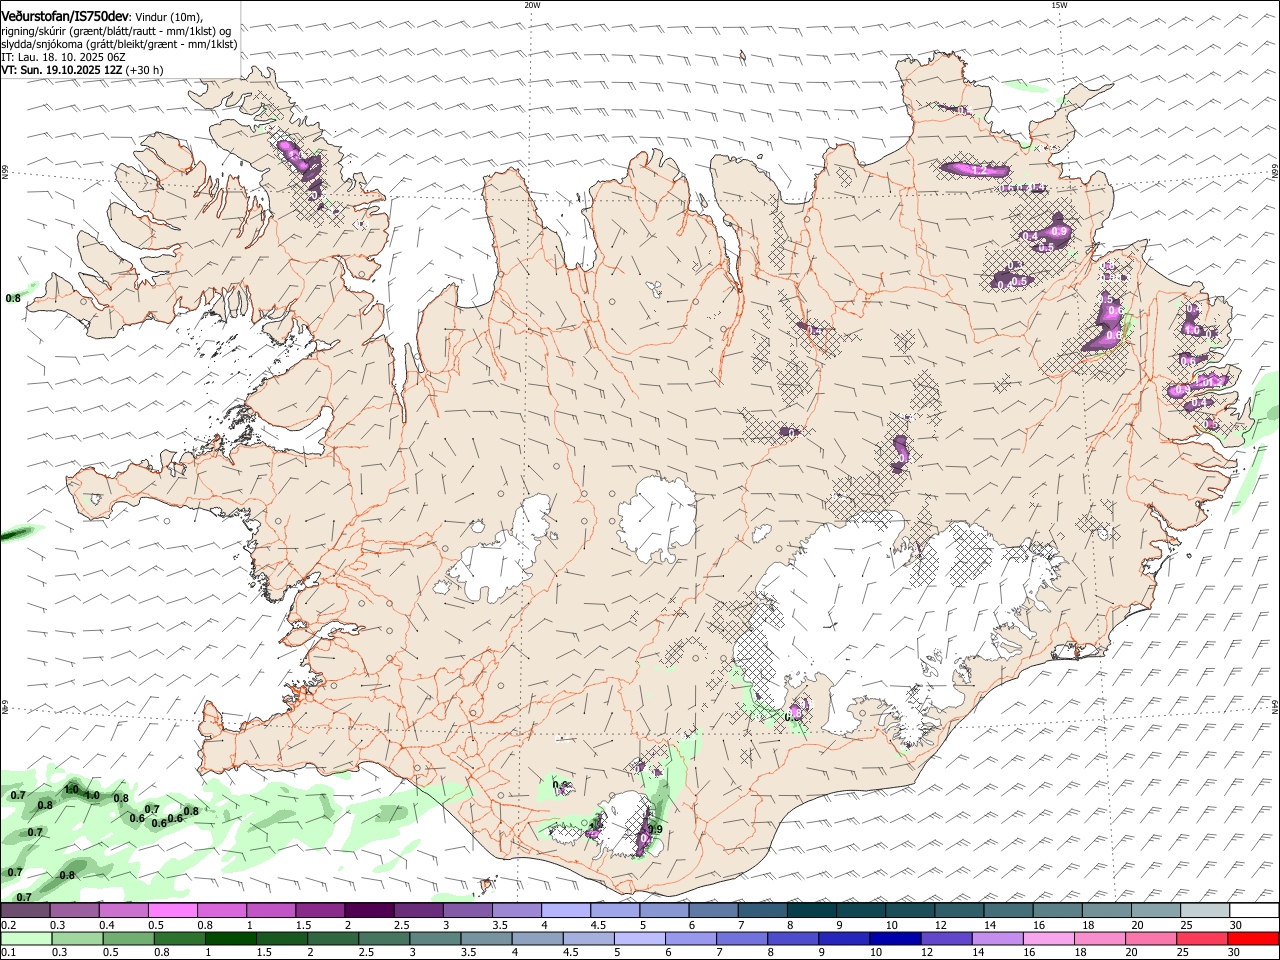Click the '0.1' label under lower legend row

click(8, 953)
